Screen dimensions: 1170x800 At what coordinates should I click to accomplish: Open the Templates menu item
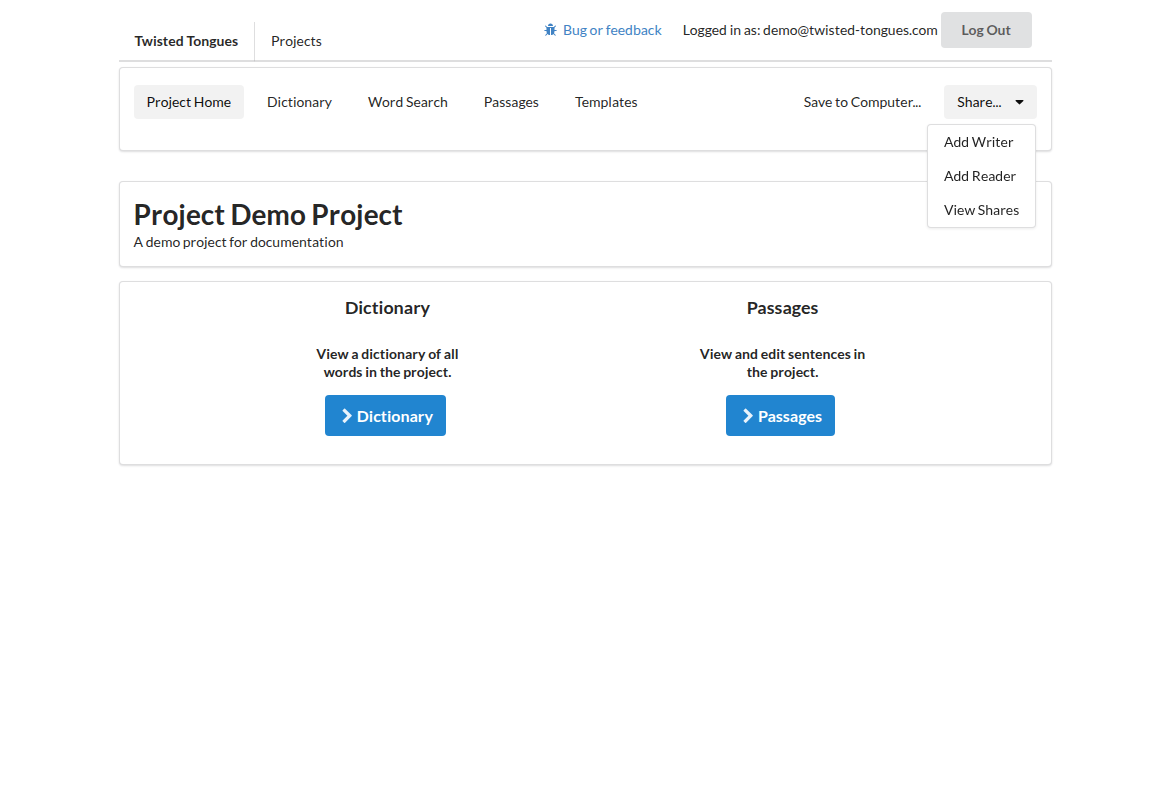point(606,102)
